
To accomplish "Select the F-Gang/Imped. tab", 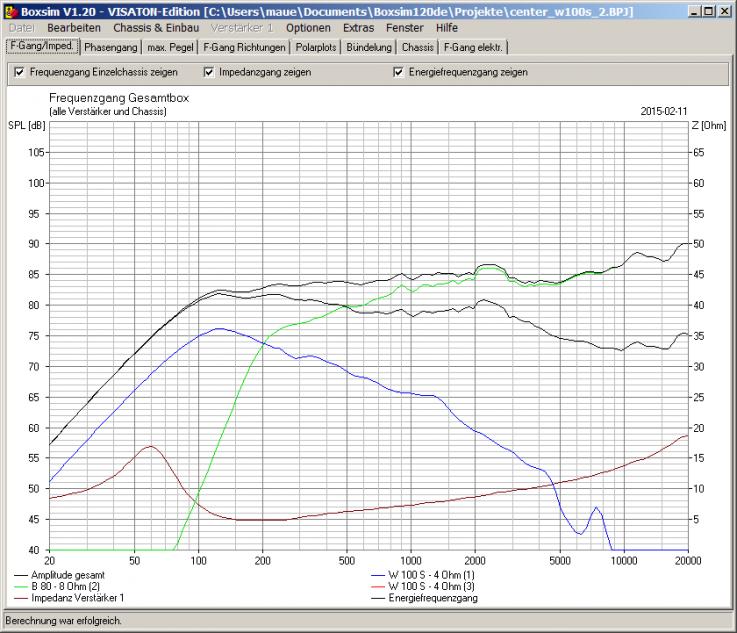I will pos(40,46).
